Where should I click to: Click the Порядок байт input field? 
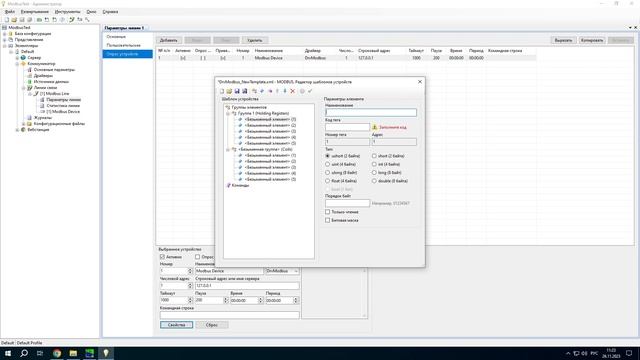coord(347,203)
